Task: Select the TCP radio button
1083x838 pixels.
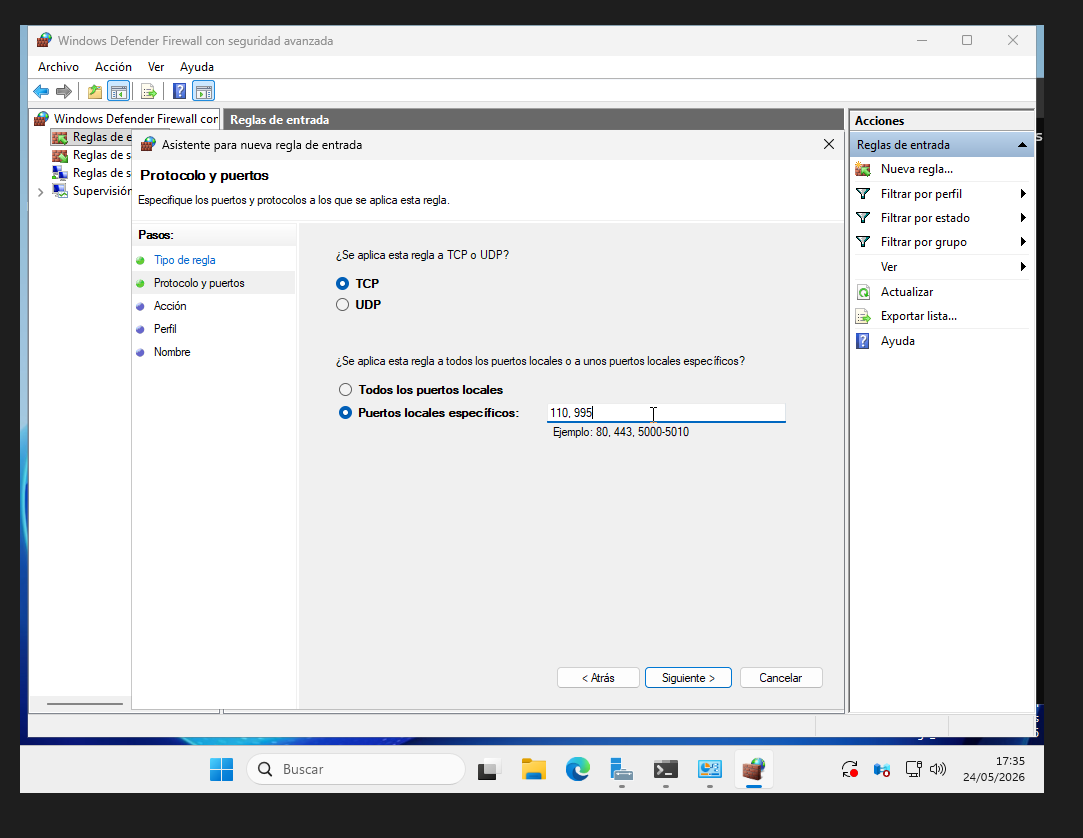Action: [343, 284]
